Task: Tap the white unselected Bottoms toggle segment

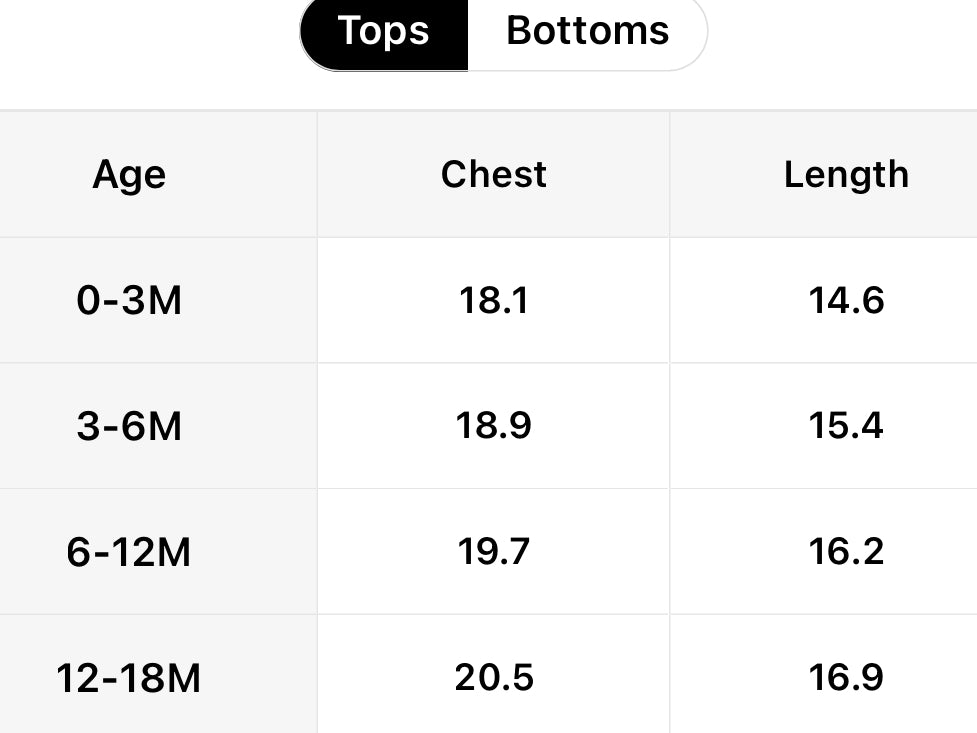Action: point(587,31)
